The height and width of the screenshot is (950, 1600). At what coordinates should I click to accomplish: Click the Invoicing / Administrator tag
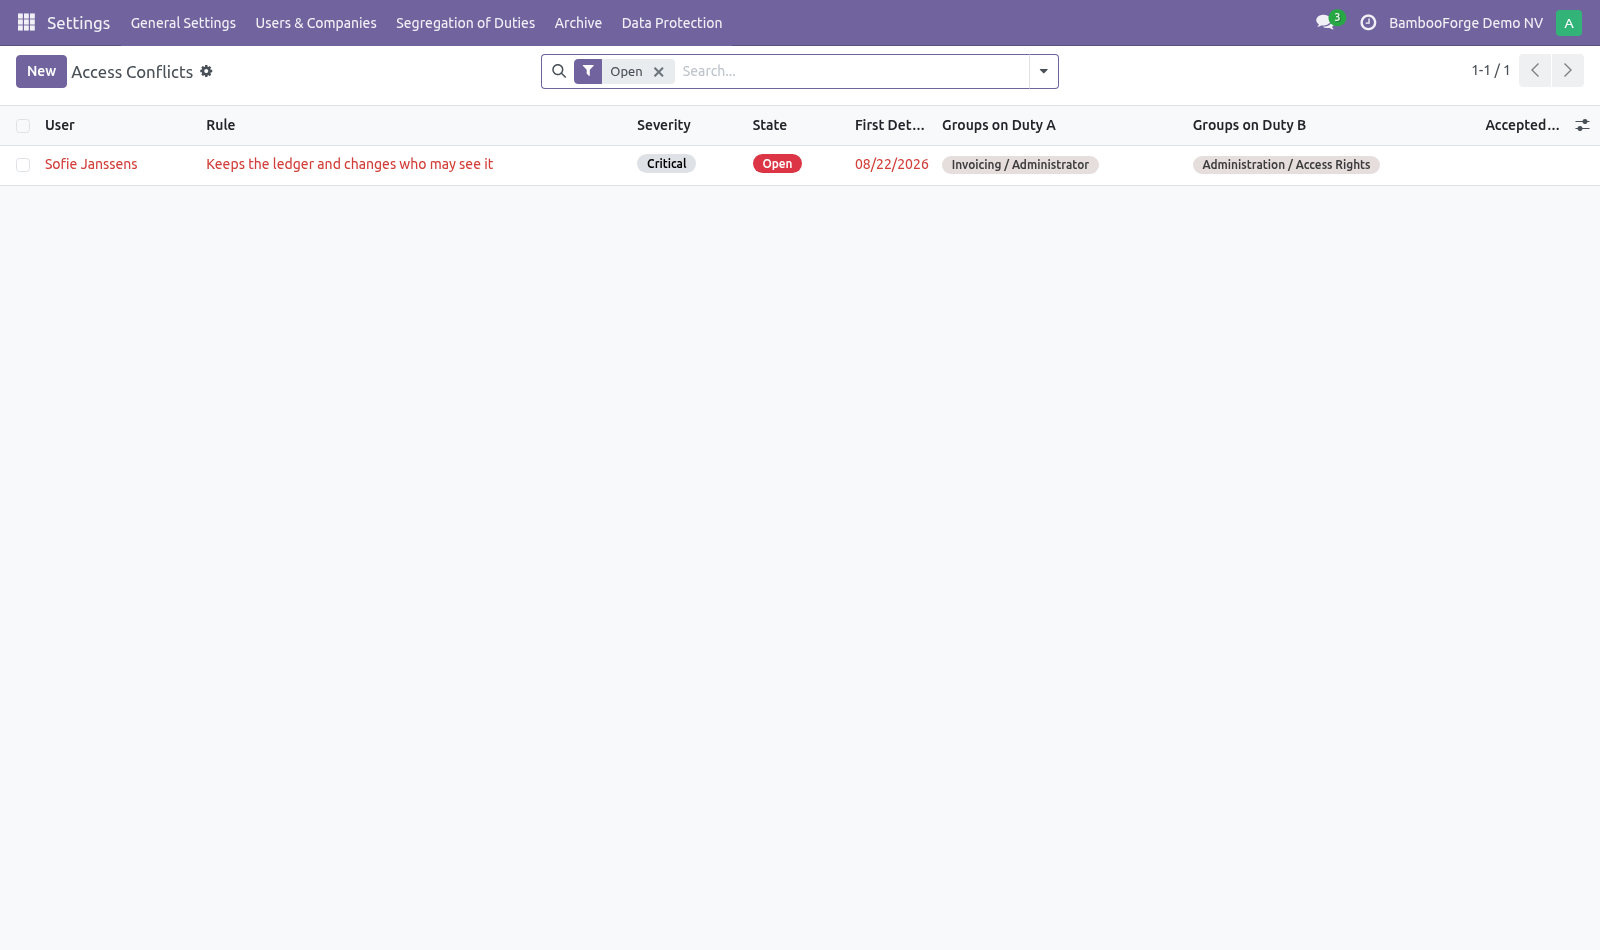point(1020,165)
